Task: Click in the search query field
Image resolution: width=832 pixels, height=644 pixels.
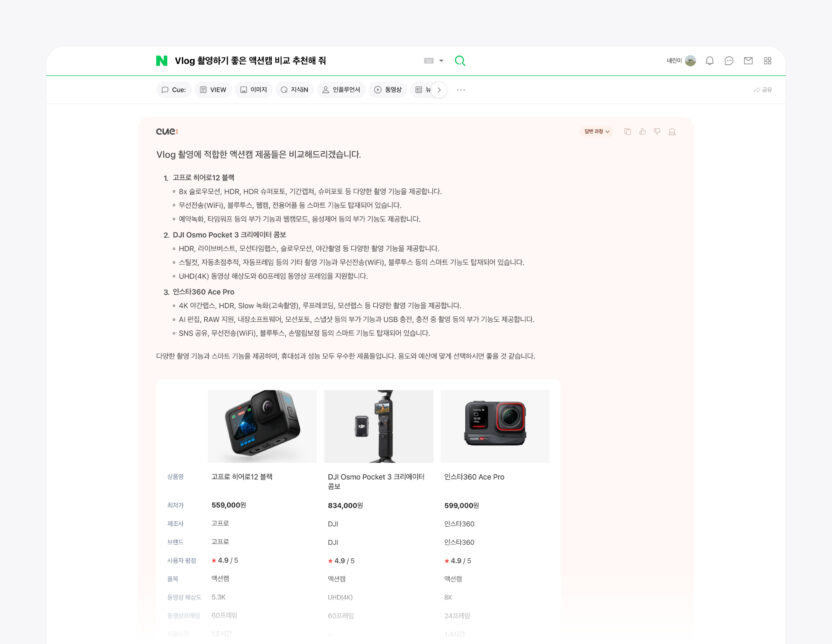Action: (294, 61)
